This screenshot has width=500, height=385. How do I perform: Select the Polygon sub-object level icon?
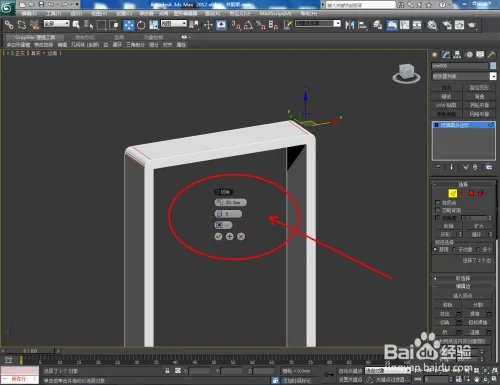pyautogui.click(x=471, y=193)
